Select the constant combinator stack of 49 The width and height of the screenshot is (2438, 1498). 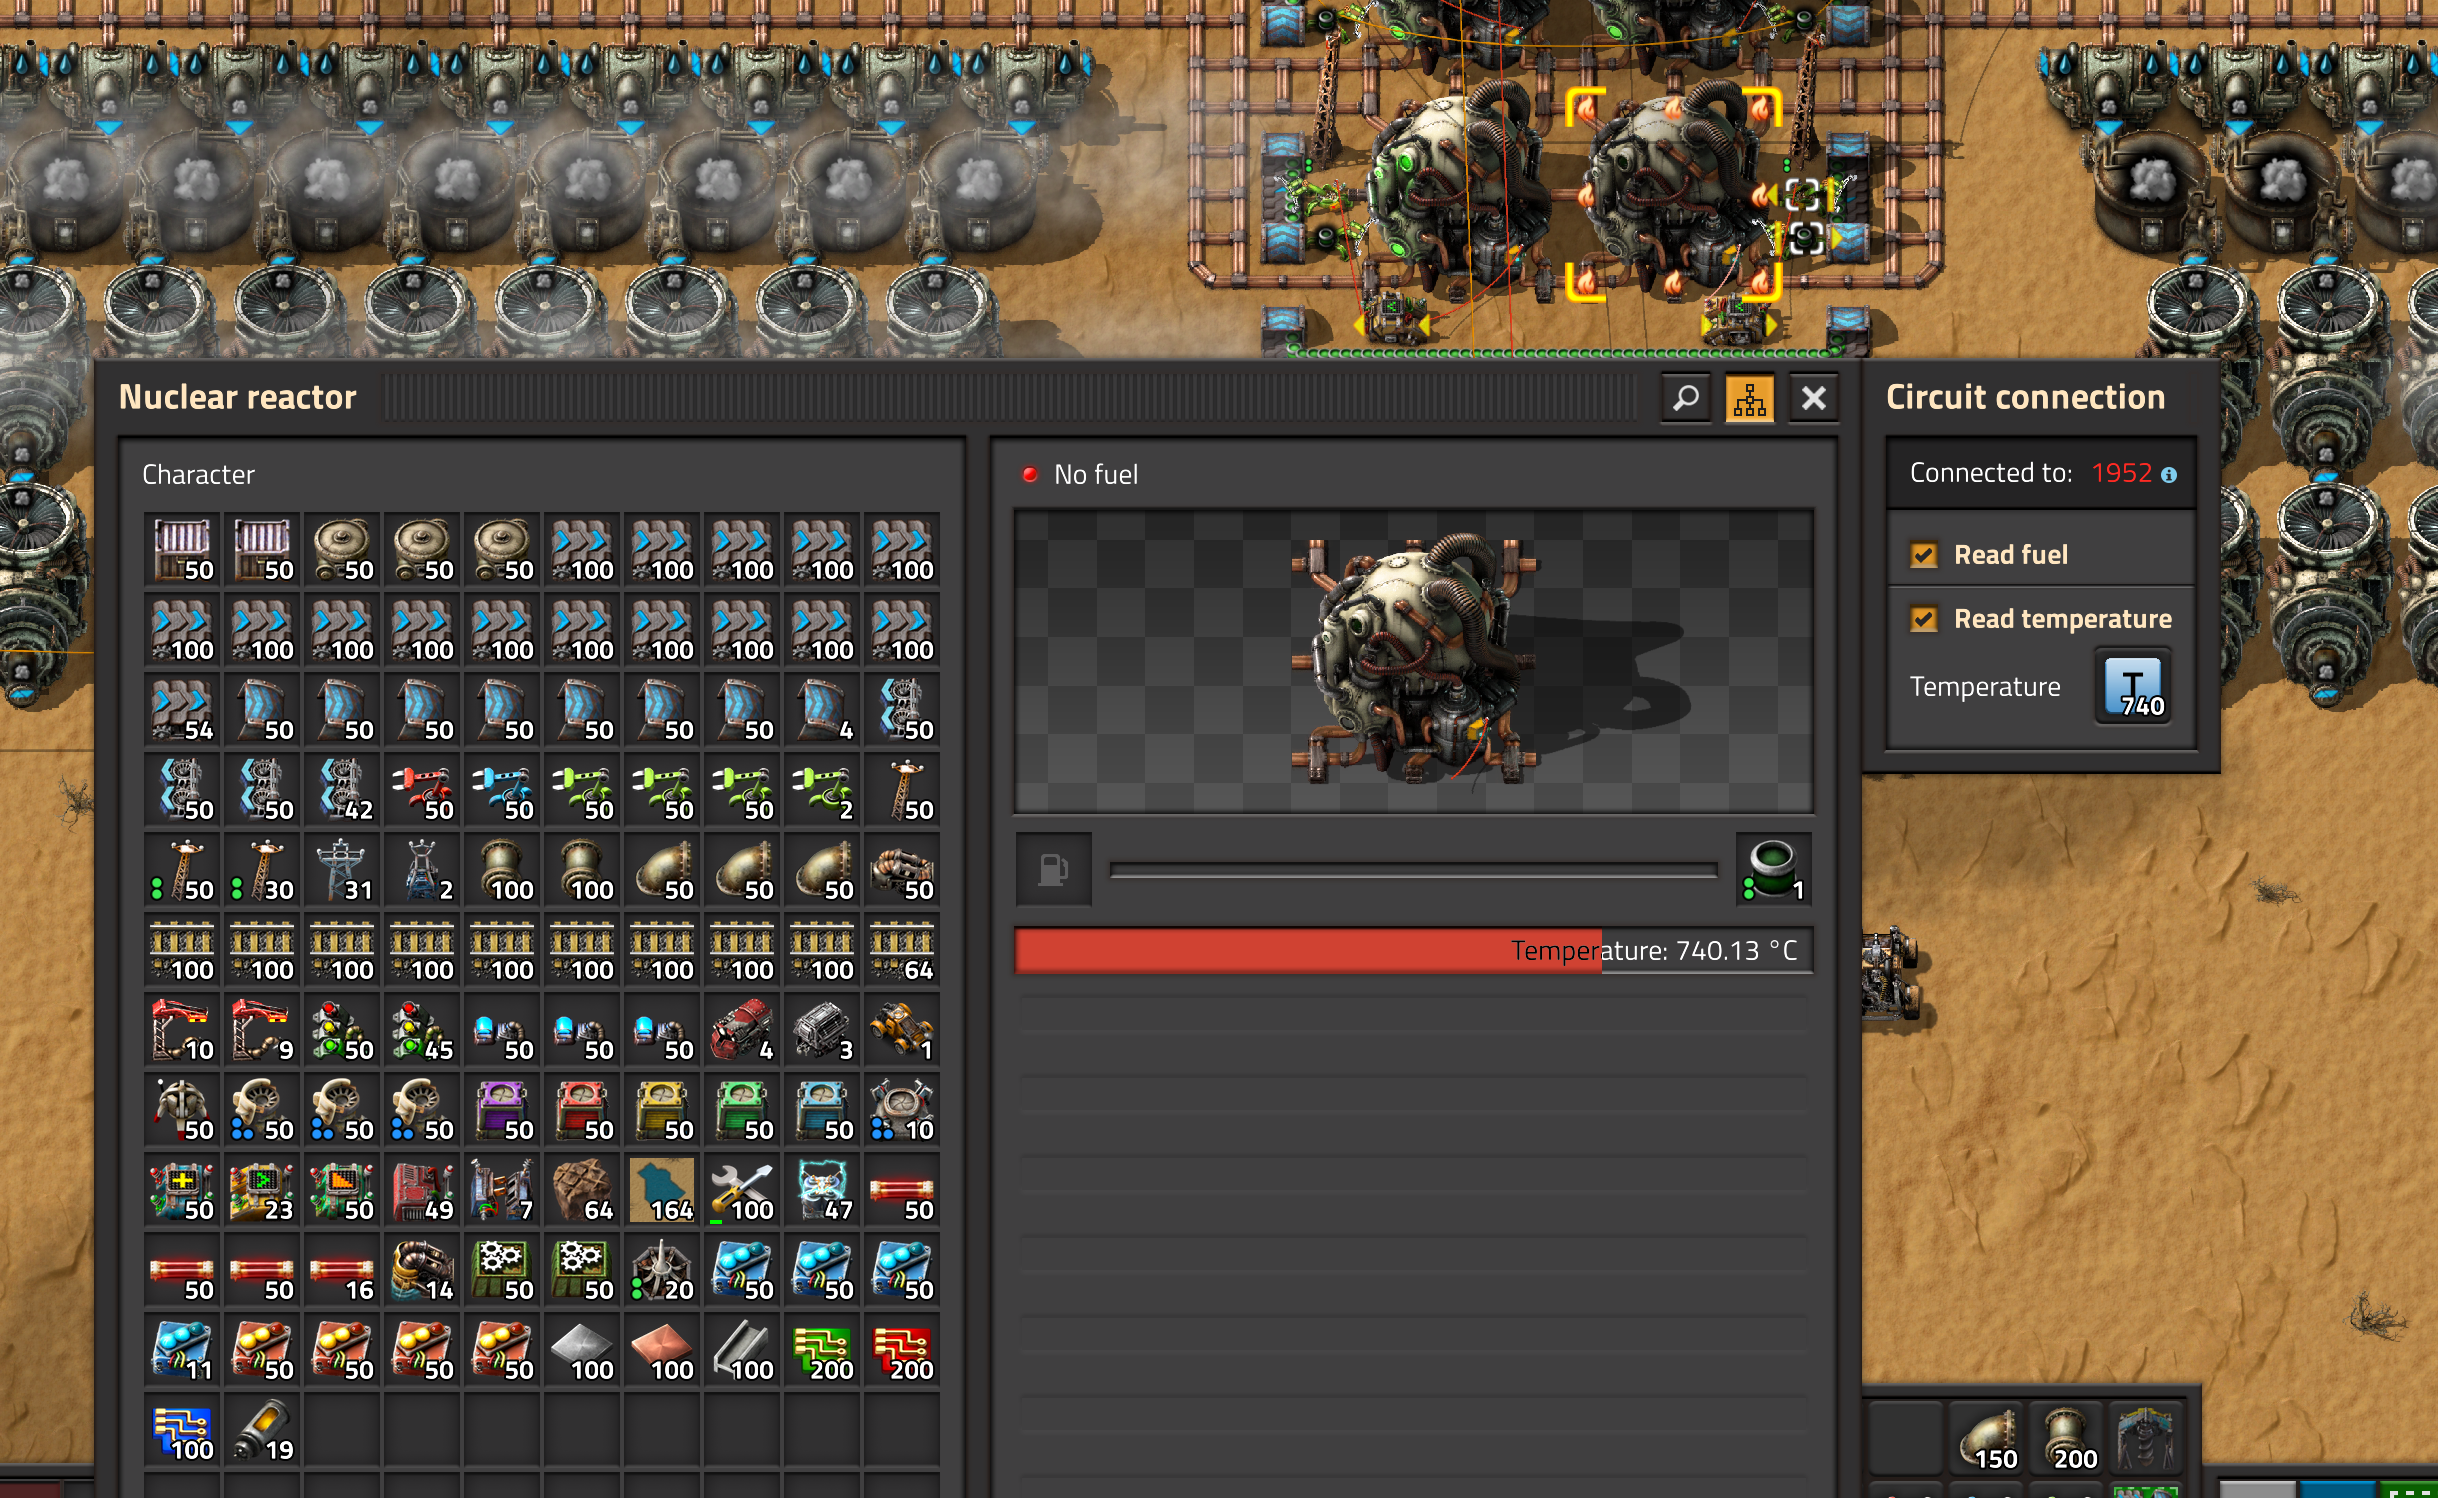click(x=422, y=1189)
